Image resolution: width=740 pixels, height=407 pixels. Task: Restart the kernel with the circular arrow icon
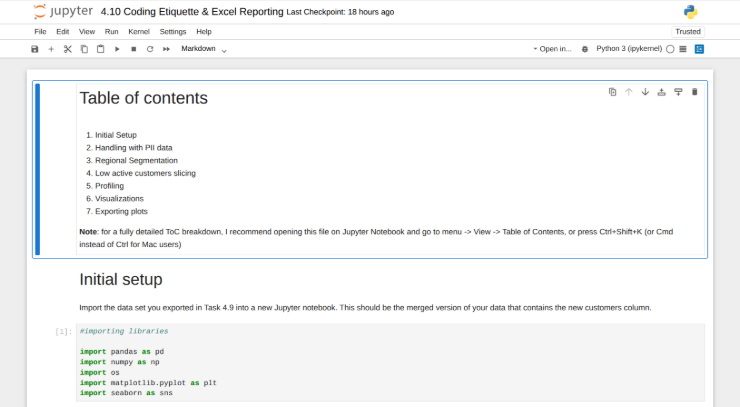150,49
